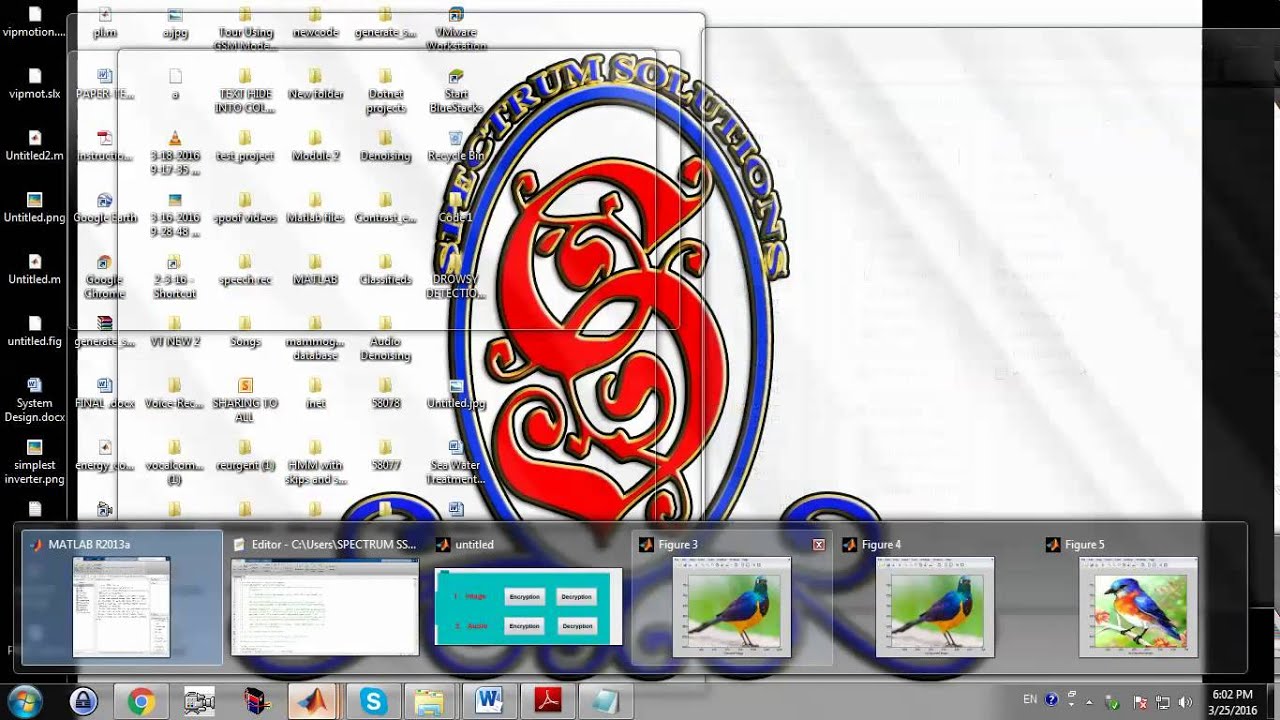Select simplest inverter.png on the desktop
Screen dimensions: 1280x720
(35, 461)
